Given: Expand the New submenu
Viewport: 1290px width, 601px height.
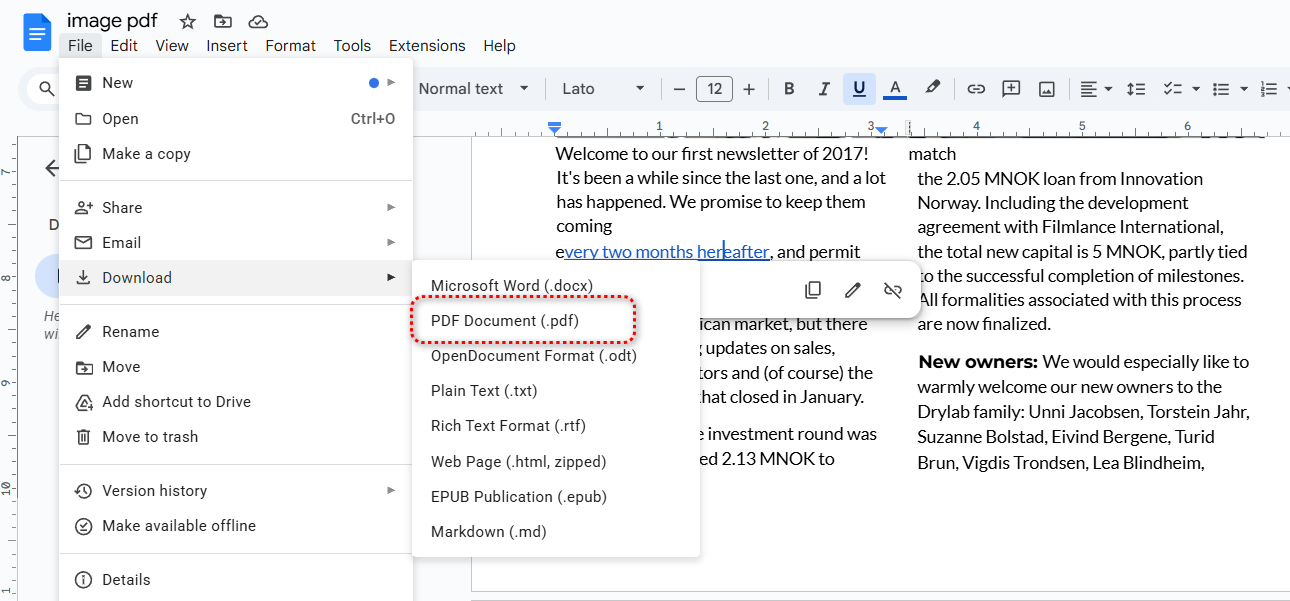Looking at the screenshot, I should [x=236, y=83].
